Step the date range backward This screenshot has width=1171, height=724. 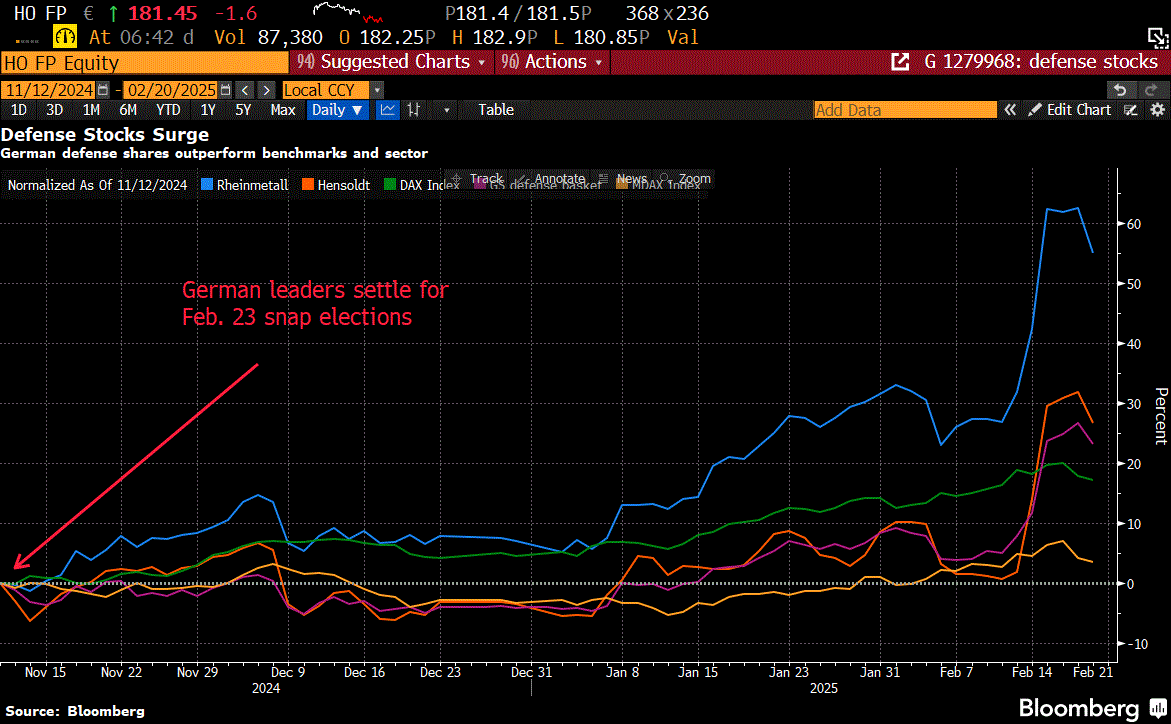245,90
